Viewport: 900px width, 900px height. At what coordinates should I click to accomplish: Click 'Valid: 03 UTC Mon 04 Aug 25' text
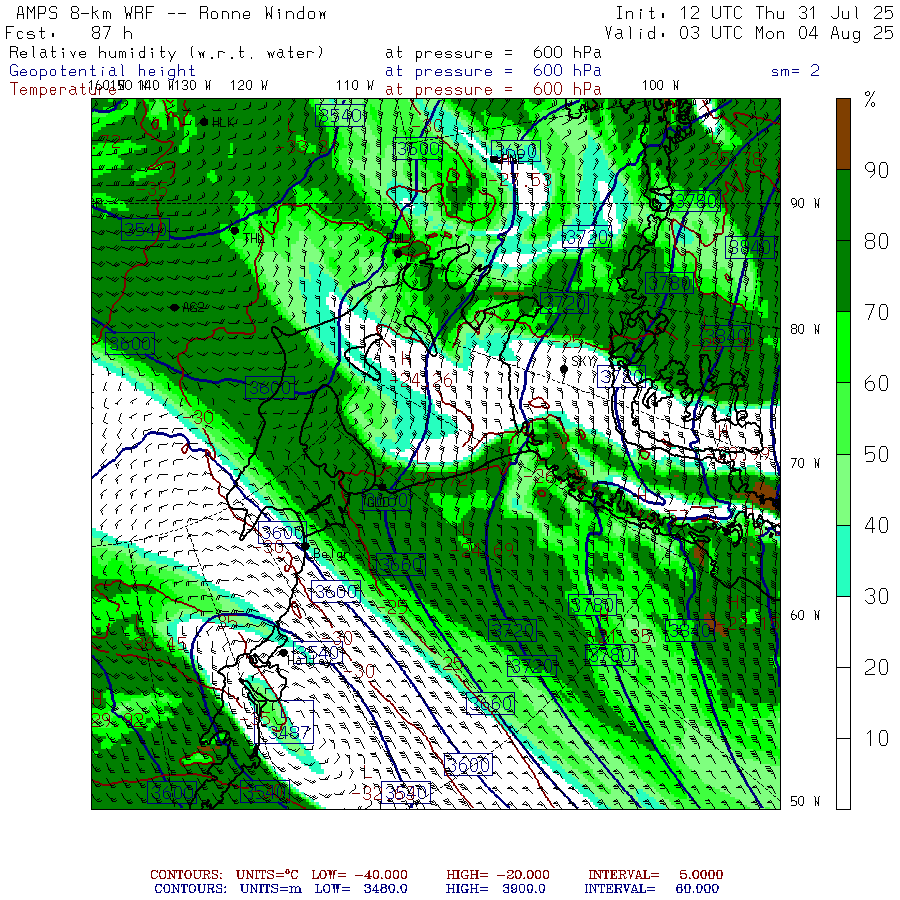(x=749, y=33)
